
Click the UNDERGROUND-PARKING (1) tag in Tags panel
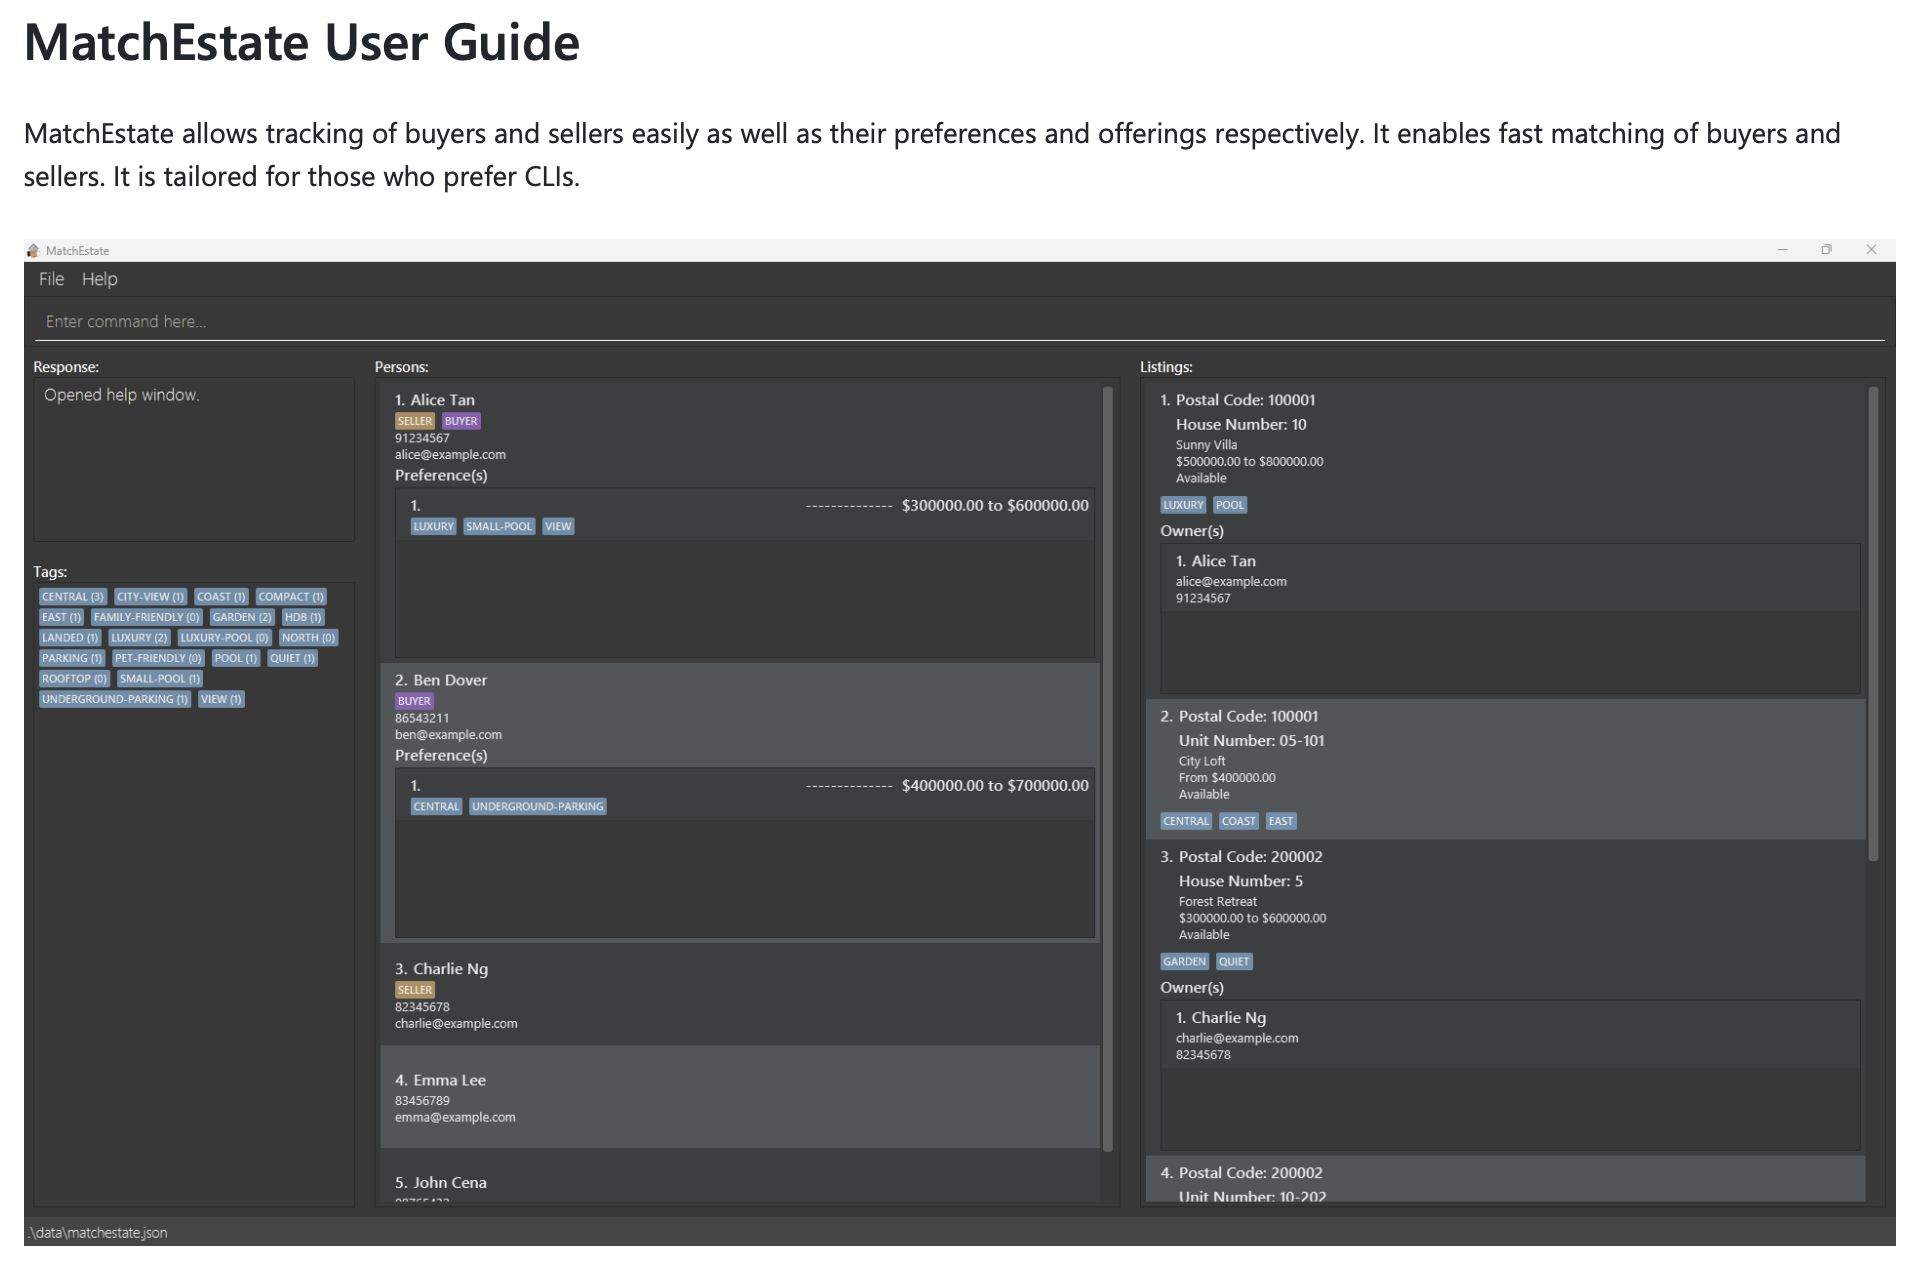[x=115, y=700]
